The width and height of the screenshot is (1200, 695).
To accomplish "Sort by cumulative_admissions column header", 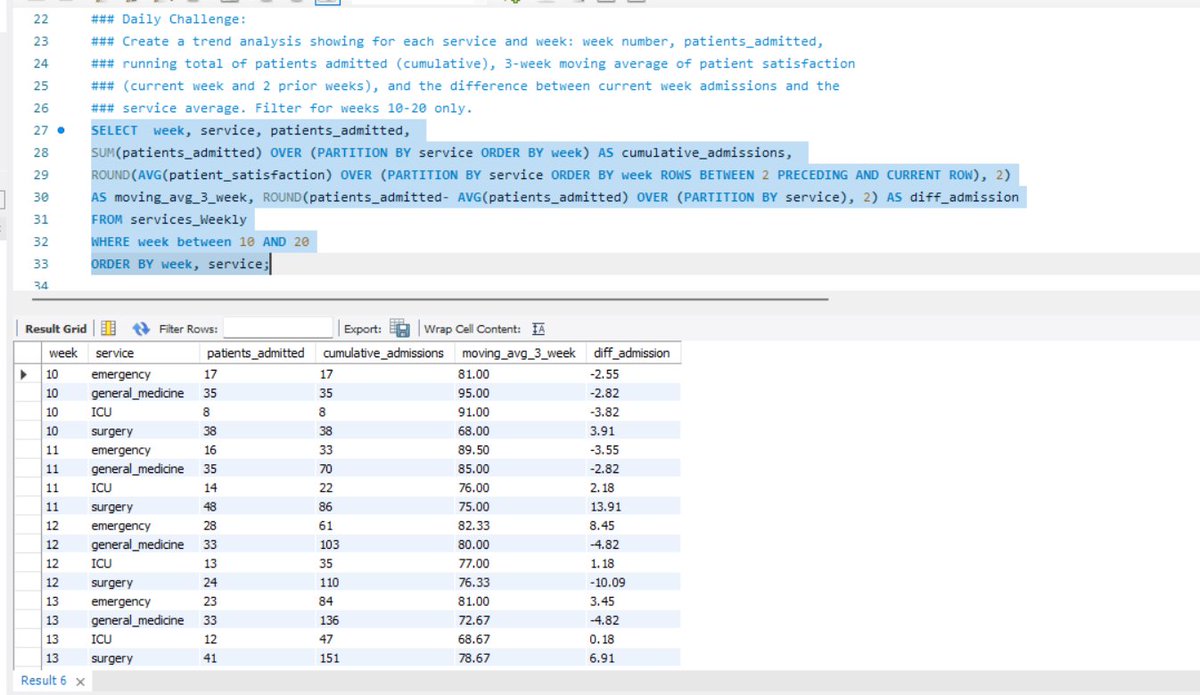I will [383, 353].
